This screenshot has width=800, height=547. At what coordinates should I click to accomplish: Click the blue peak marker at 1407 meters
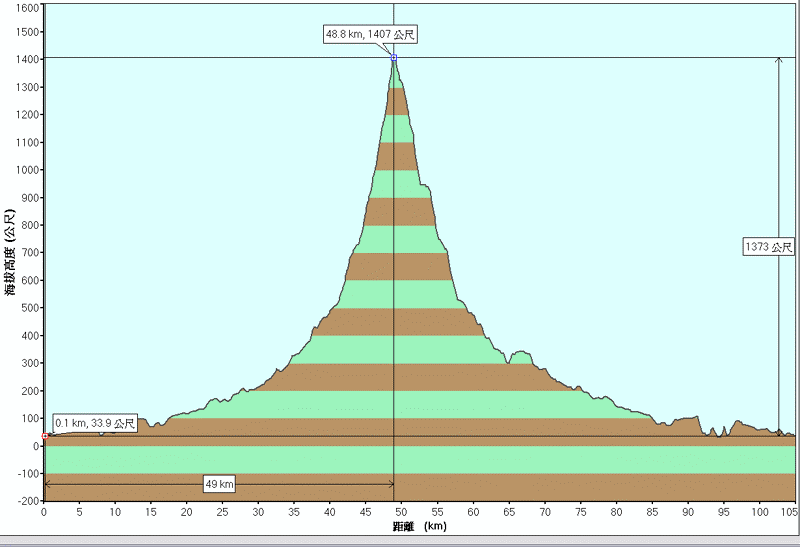[394, 58]
